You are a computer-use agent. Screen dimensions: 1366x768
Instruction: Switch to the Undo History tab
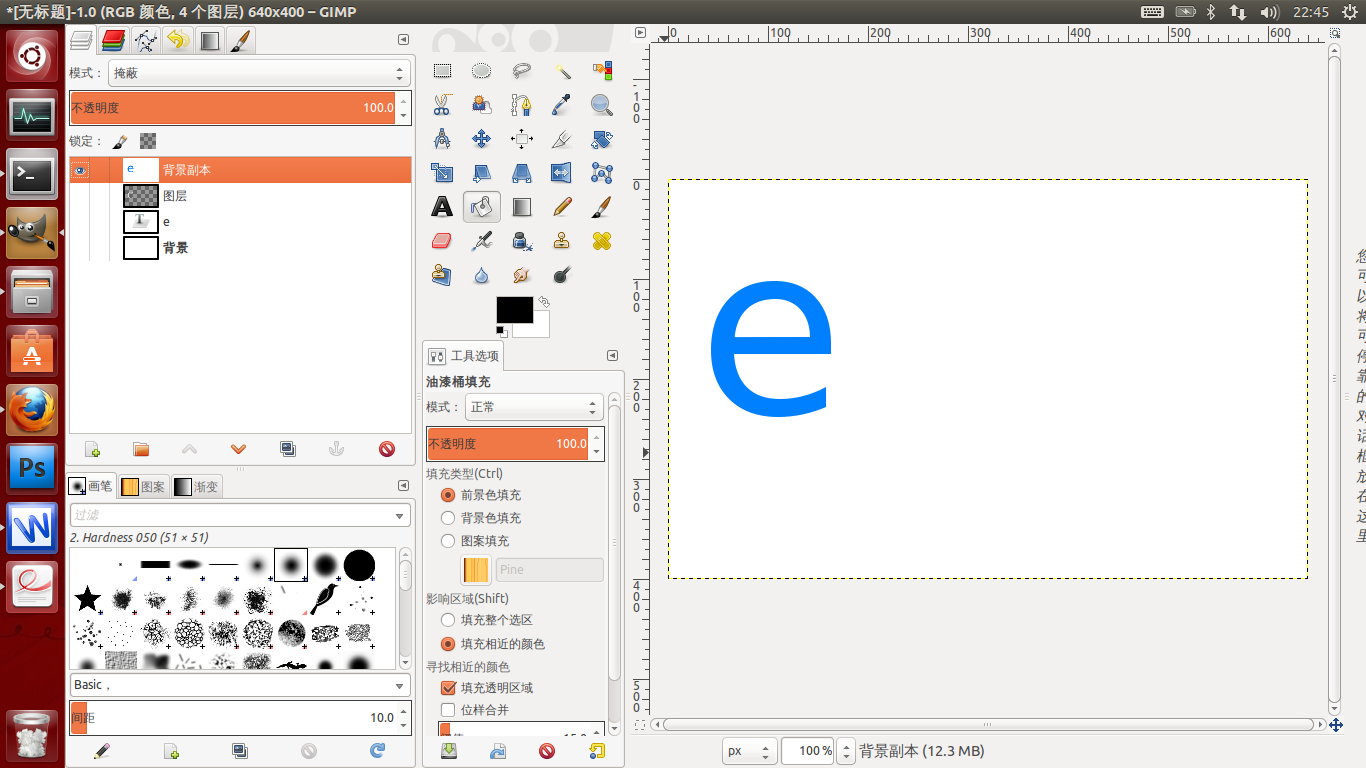coord(177,40)
